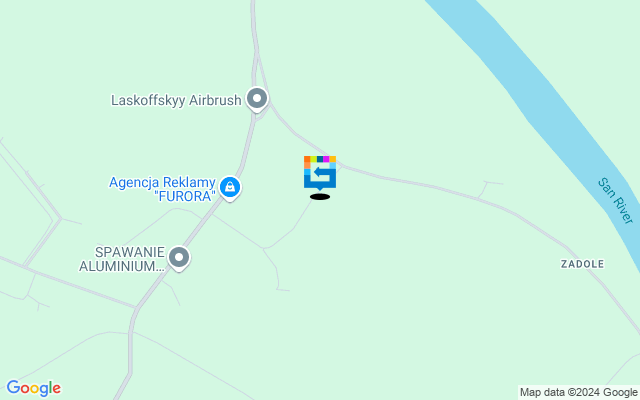
Task: Click the "Laskoffskyy Airbrush" place label
Action: point(176,100)
